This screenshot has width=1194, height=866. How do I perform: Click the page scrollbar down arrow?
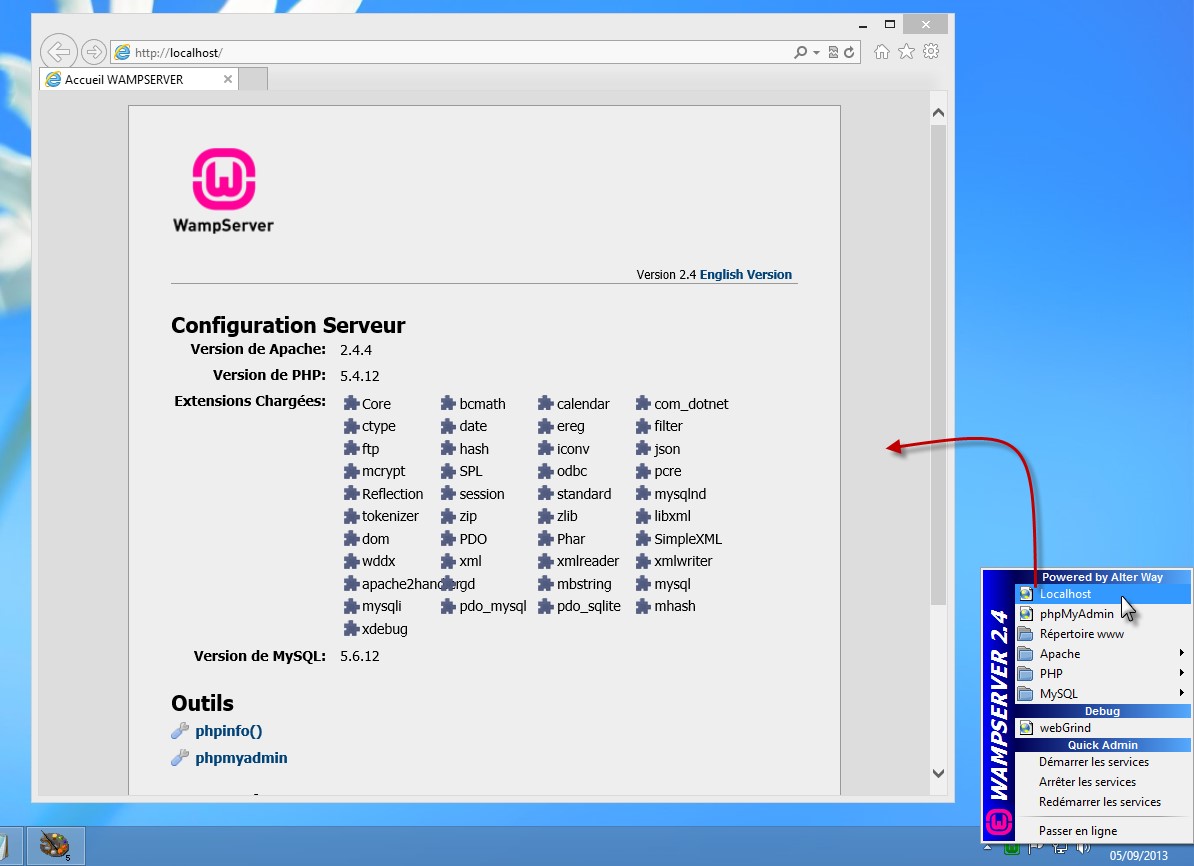pos(938,772)
